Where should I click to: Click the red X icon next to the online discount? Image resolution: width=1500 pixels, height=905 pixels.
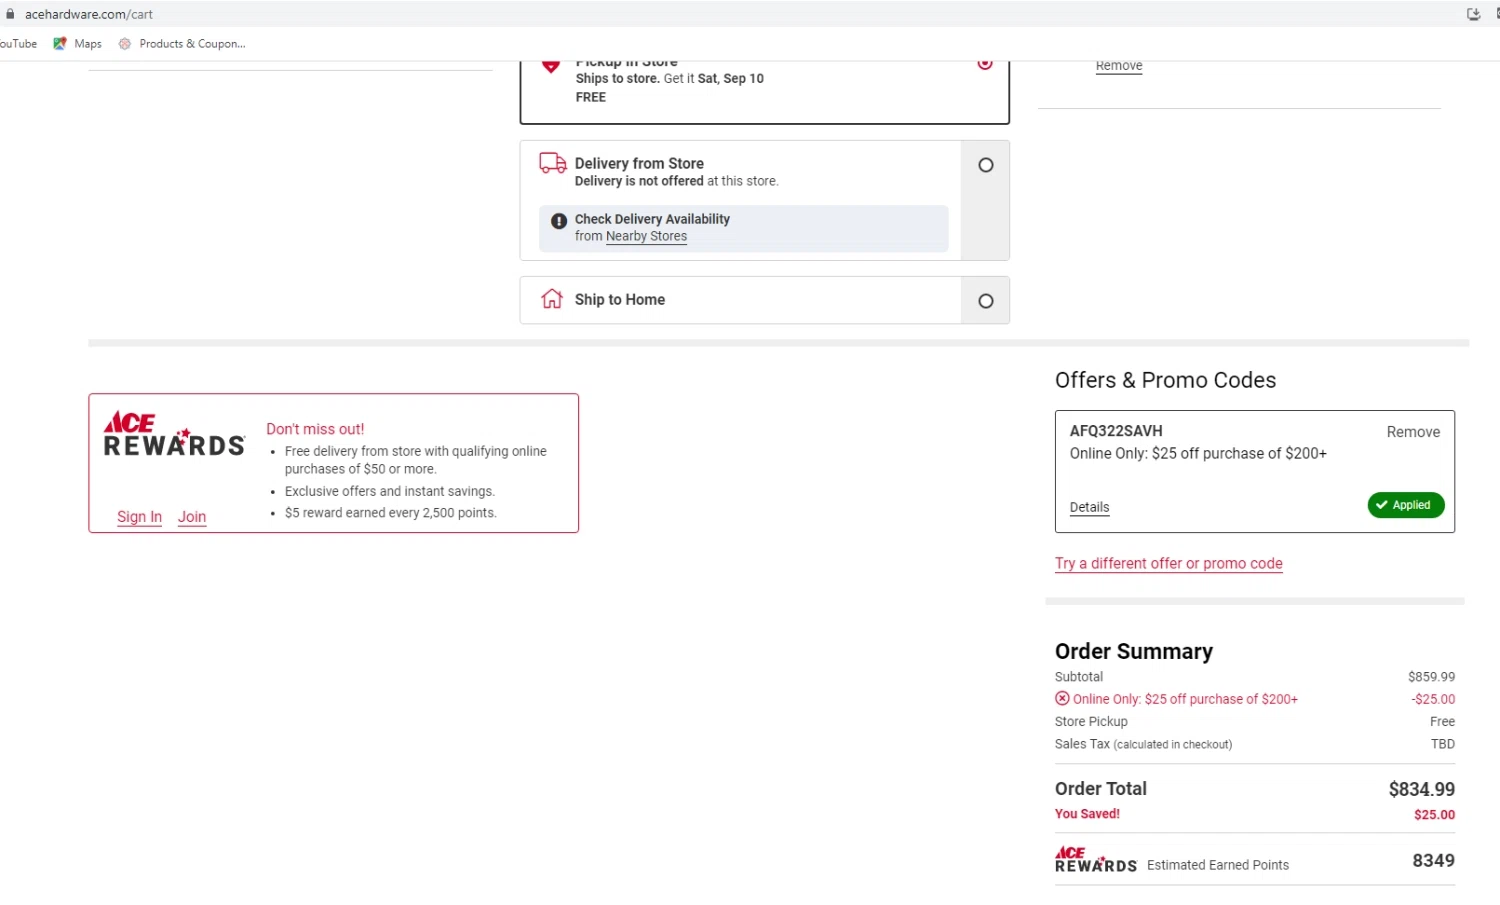1062,699
